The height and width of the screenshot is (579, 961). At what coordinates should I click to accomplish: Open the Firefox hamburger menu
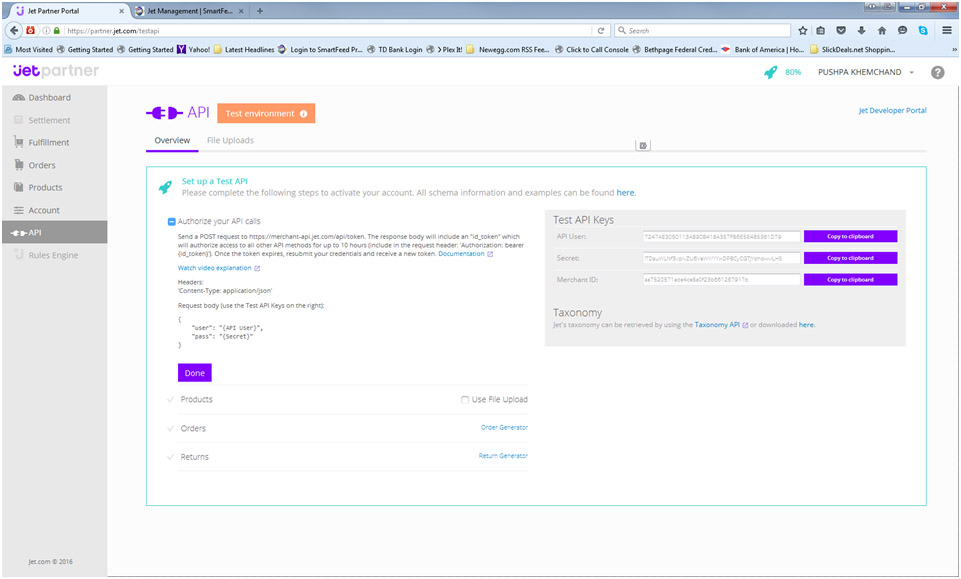(947, 30)
